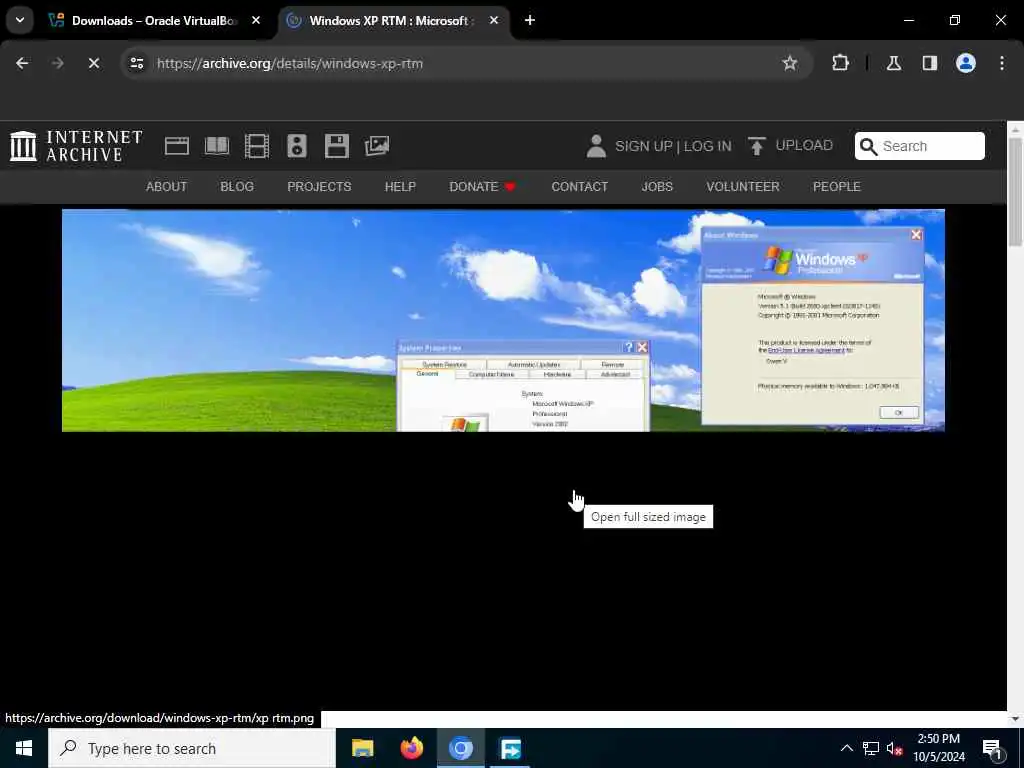Open the blue arrow app on the taskbar

pyautogui.click(x=510, y=748)
